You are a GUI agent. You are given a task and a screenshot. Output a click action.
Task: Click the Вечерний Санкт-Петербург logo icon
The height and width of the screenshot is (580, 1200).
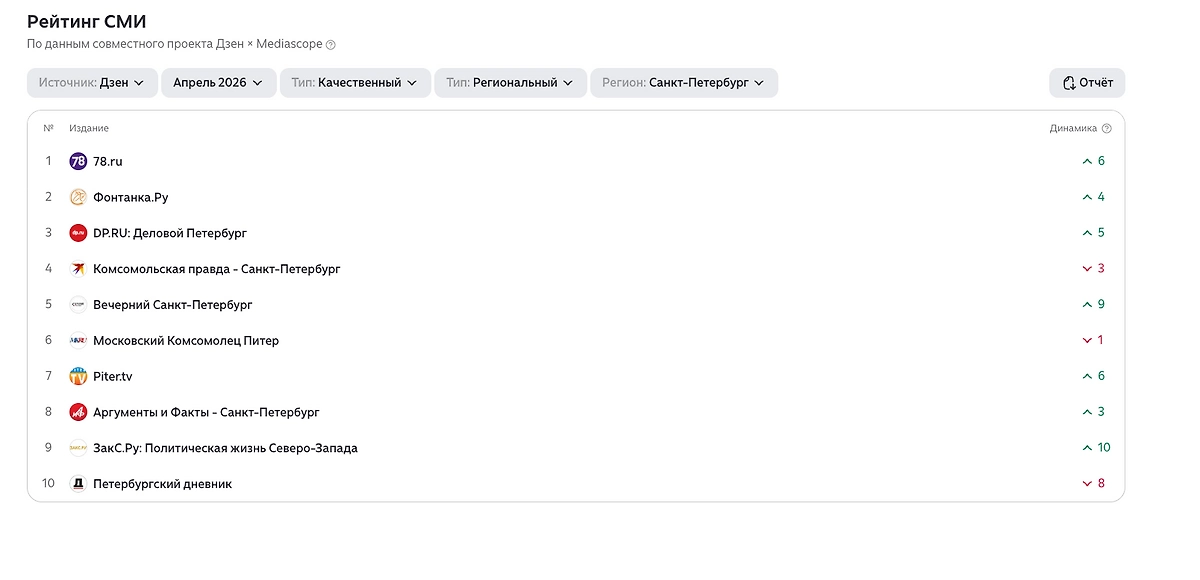point(78,305)
